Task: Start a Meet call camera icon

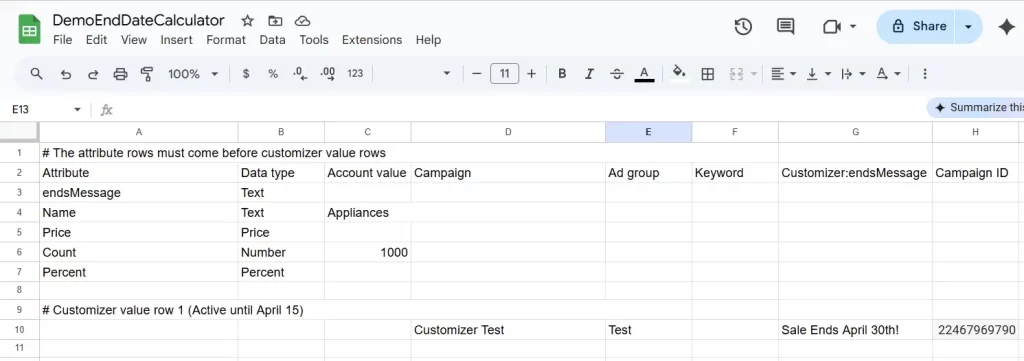Action: pos(831,27)
